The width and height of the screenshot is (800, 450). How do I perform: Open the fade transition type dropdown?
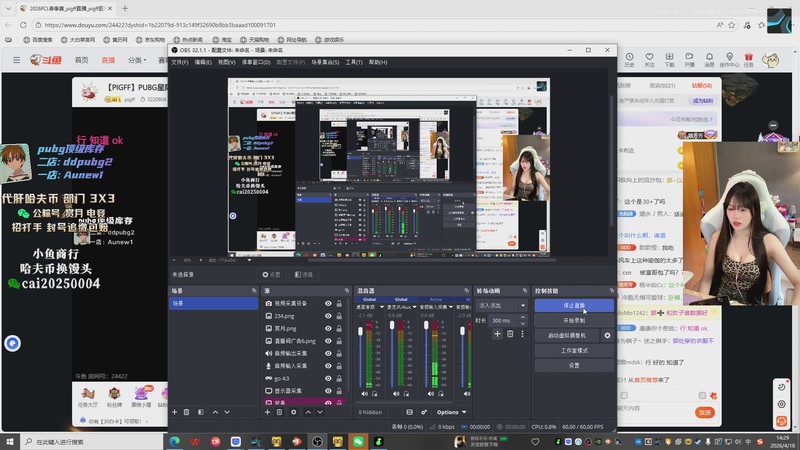click(502, 306)
